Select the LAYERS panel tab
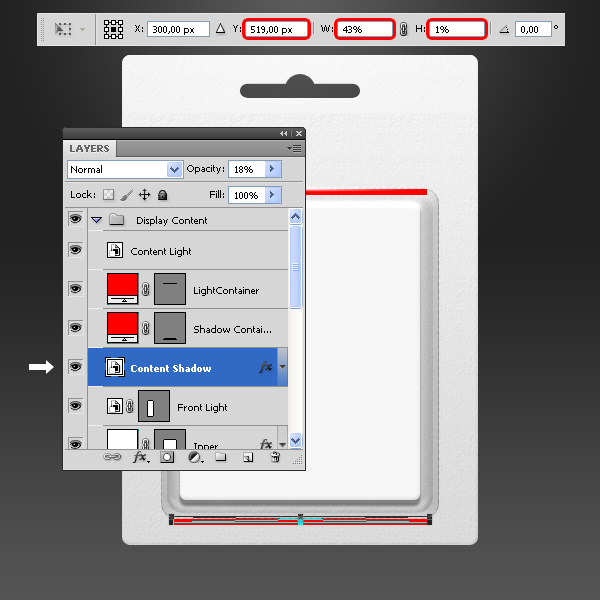The width and height of the screenshot is (600, 600). pos(89,148)
